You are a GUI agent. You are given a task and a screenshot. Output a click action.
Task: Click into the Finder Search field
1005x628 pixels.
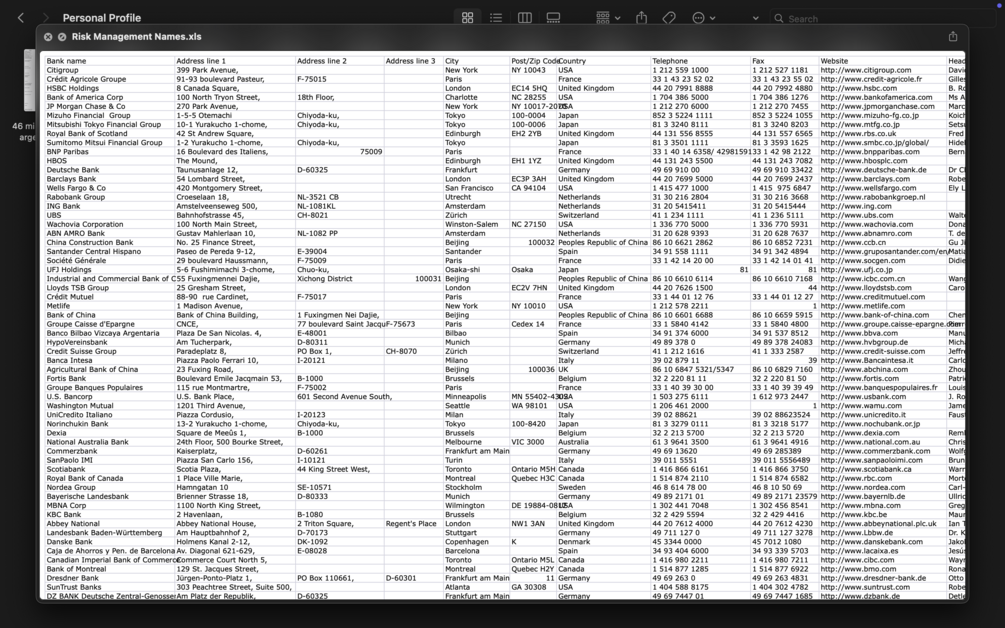click(x=881, y=19)
